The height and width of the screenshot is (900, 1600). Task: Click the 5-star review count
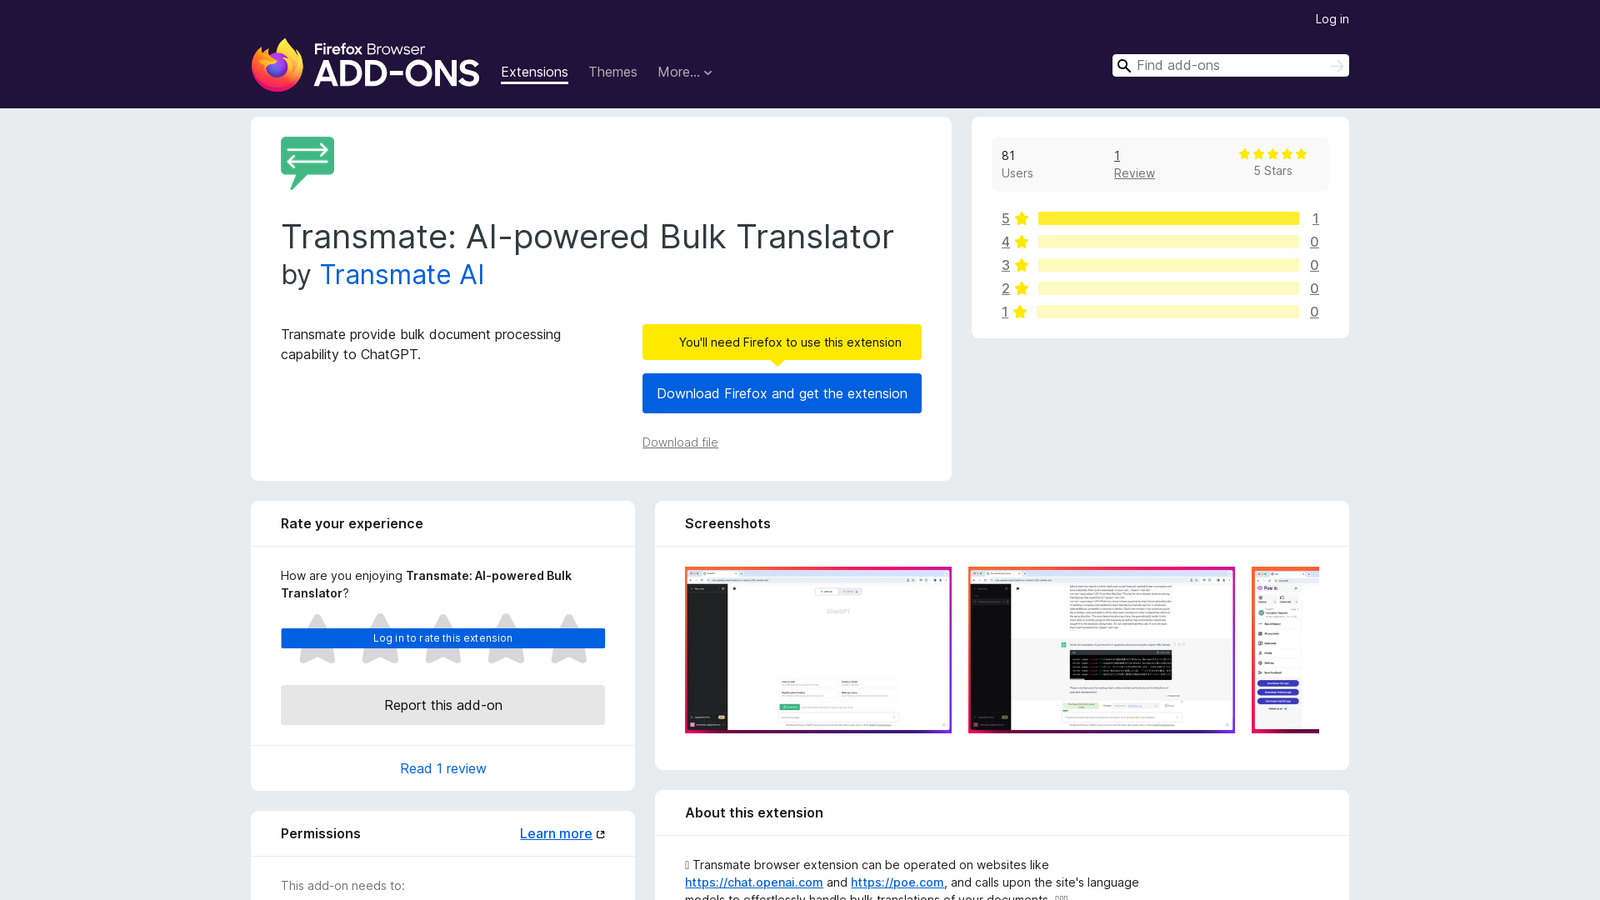1315,218
